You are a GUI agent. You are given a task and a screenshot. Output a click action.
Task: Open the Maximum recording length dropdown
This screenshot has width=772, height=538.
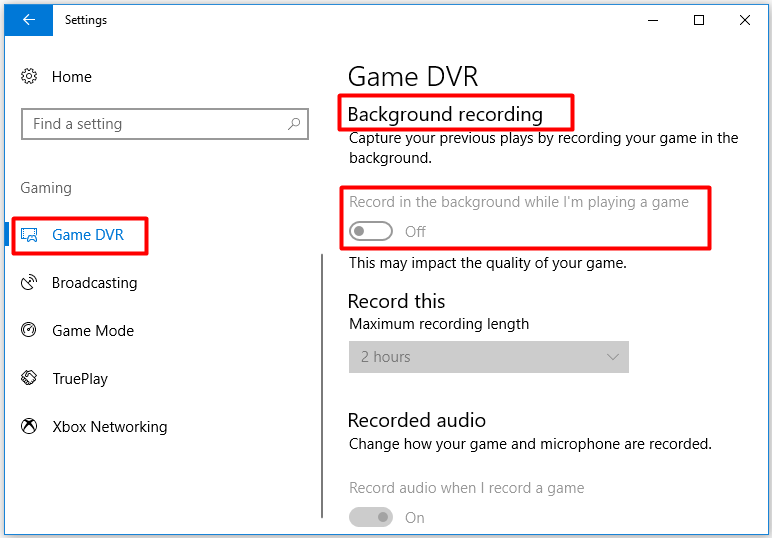(488, 357)
